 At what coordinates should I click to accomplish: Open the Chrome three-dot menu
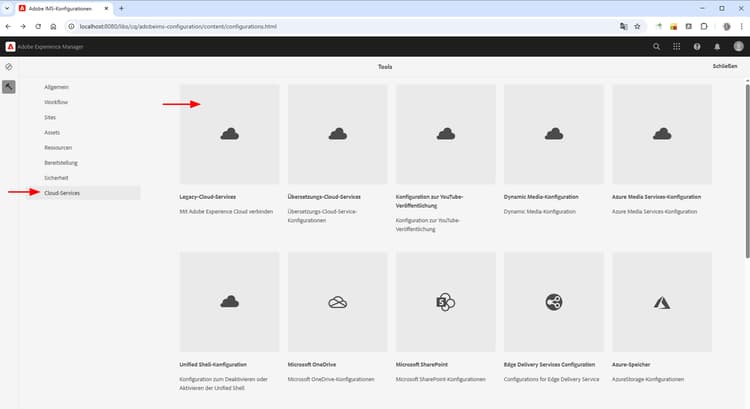coord(742,26)
